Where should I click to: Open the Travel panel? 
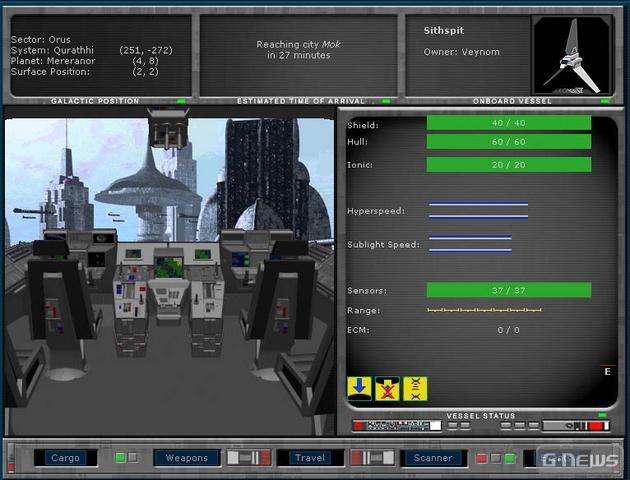coord(310,458)
